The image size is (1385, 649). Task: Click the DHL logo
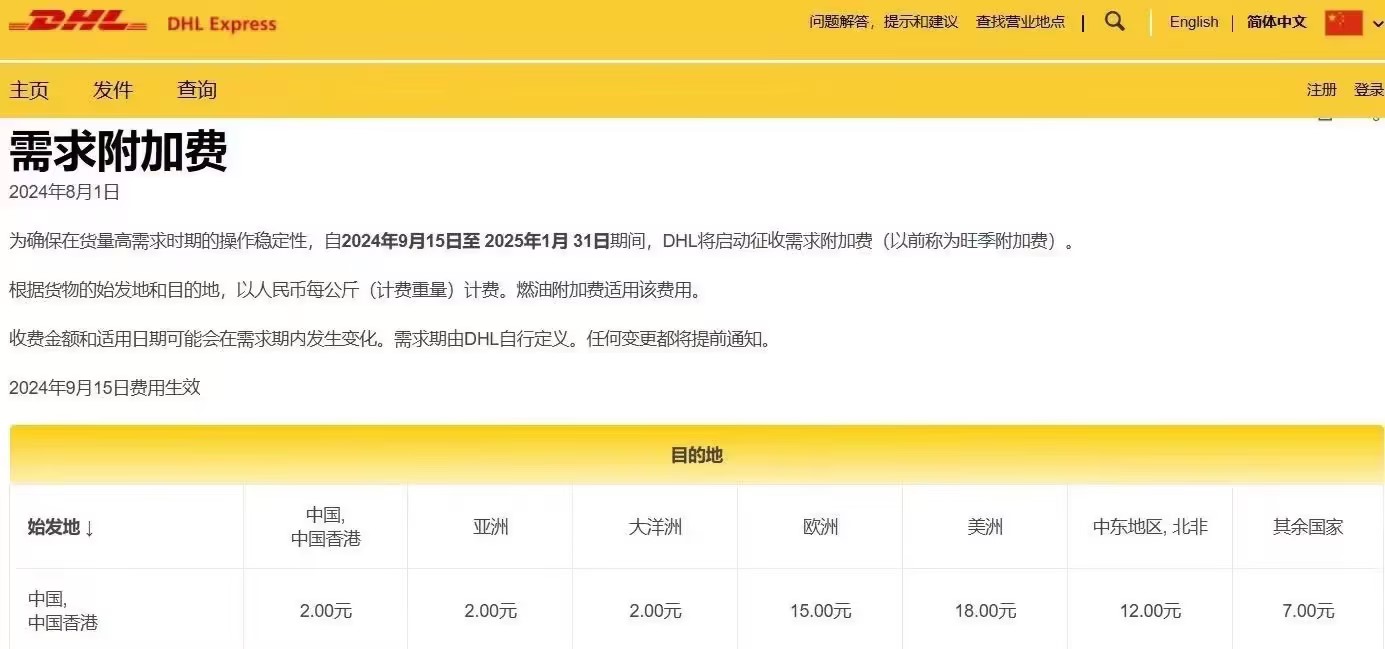click(78, 23)
